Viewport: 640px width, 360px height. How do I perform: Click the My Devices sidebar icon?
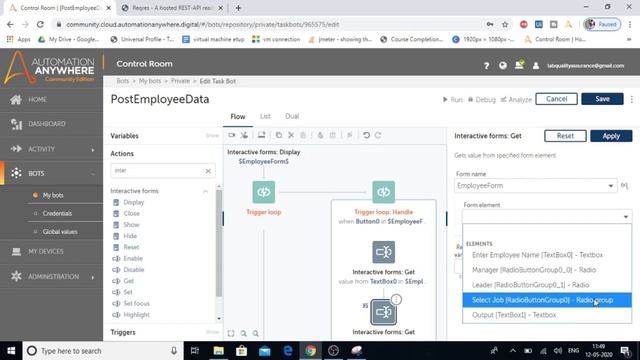[16, 251]
